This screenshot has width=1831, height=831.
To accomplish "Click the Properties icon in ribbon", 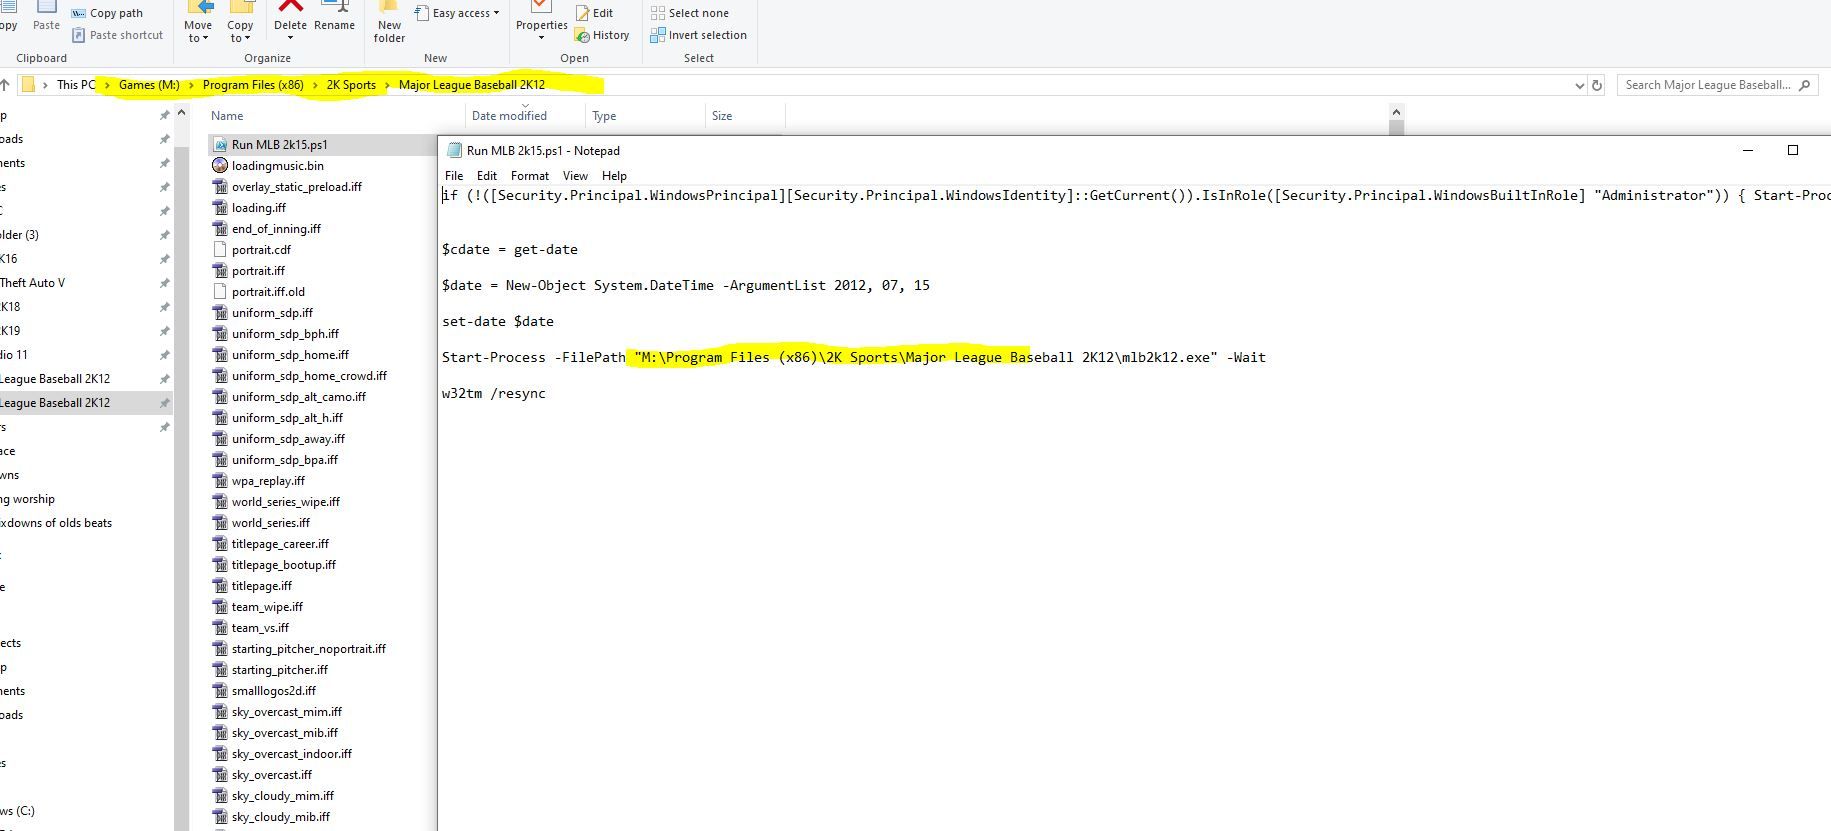I will (541, 8).
